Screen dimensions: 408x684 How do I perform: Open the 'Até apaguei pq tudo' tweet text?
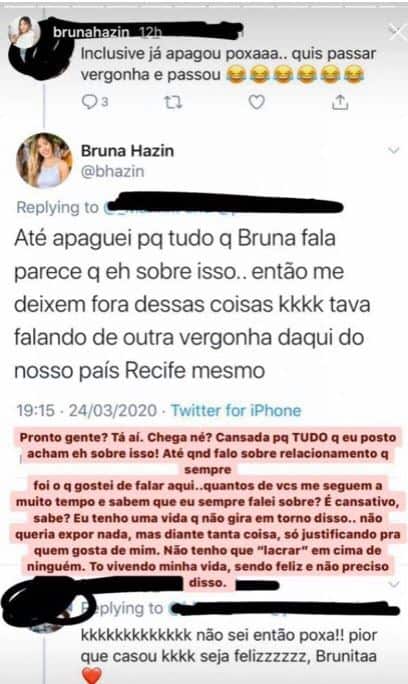click(x=192, y=304)
